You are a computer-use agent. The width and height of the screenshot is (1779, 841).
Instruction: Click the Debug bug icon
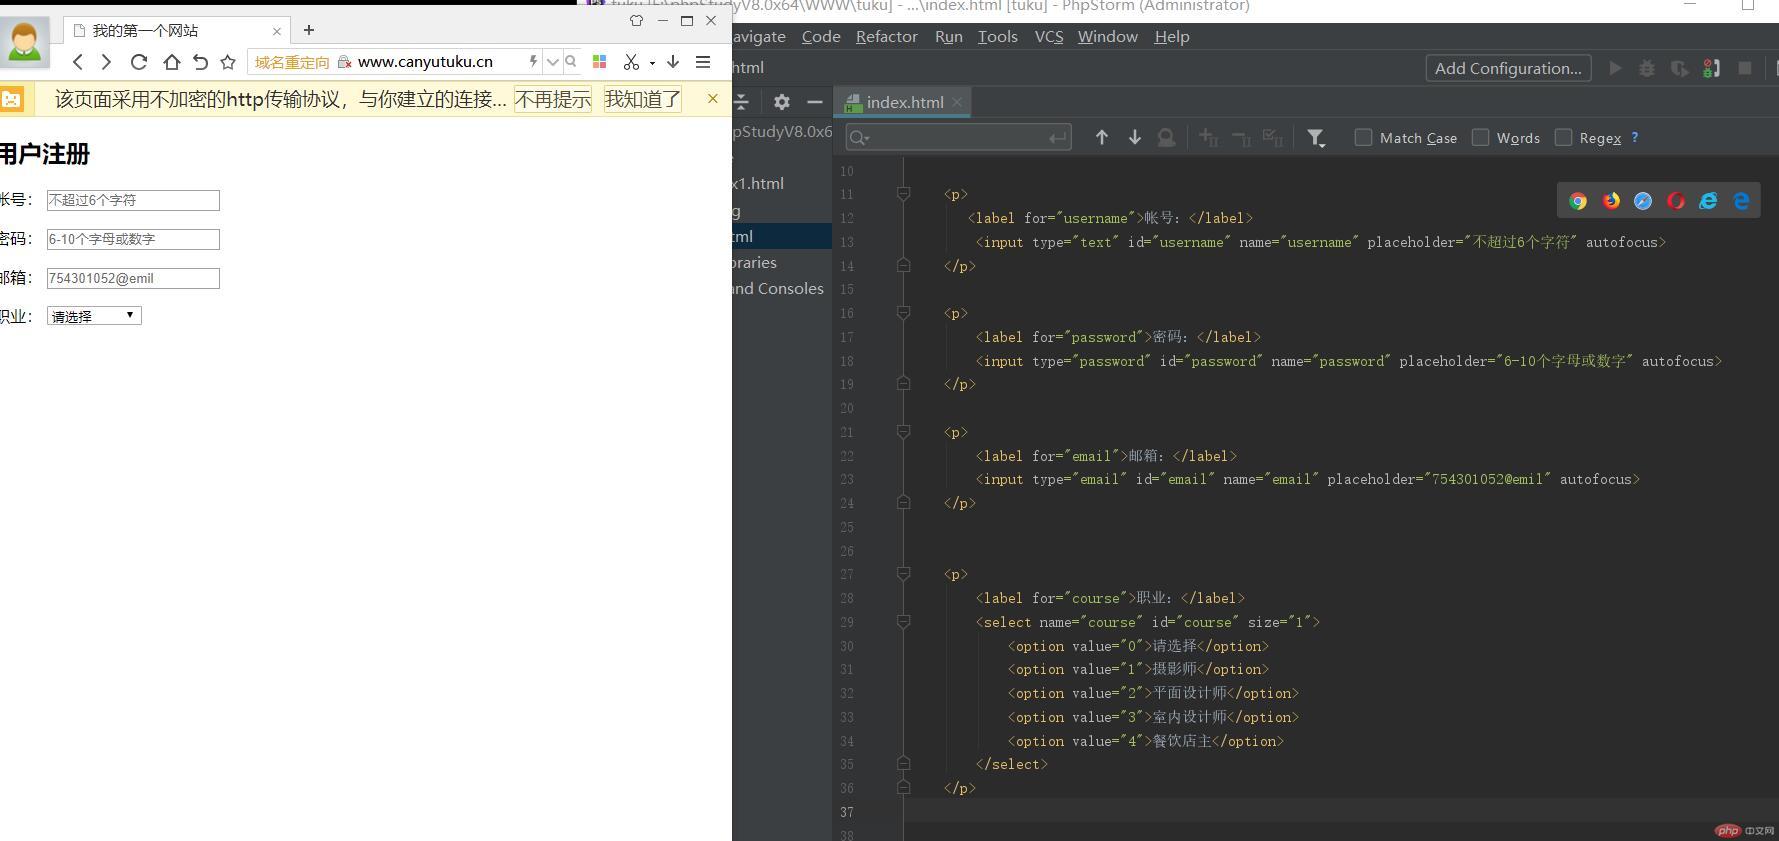click(x=1647, y=68)
